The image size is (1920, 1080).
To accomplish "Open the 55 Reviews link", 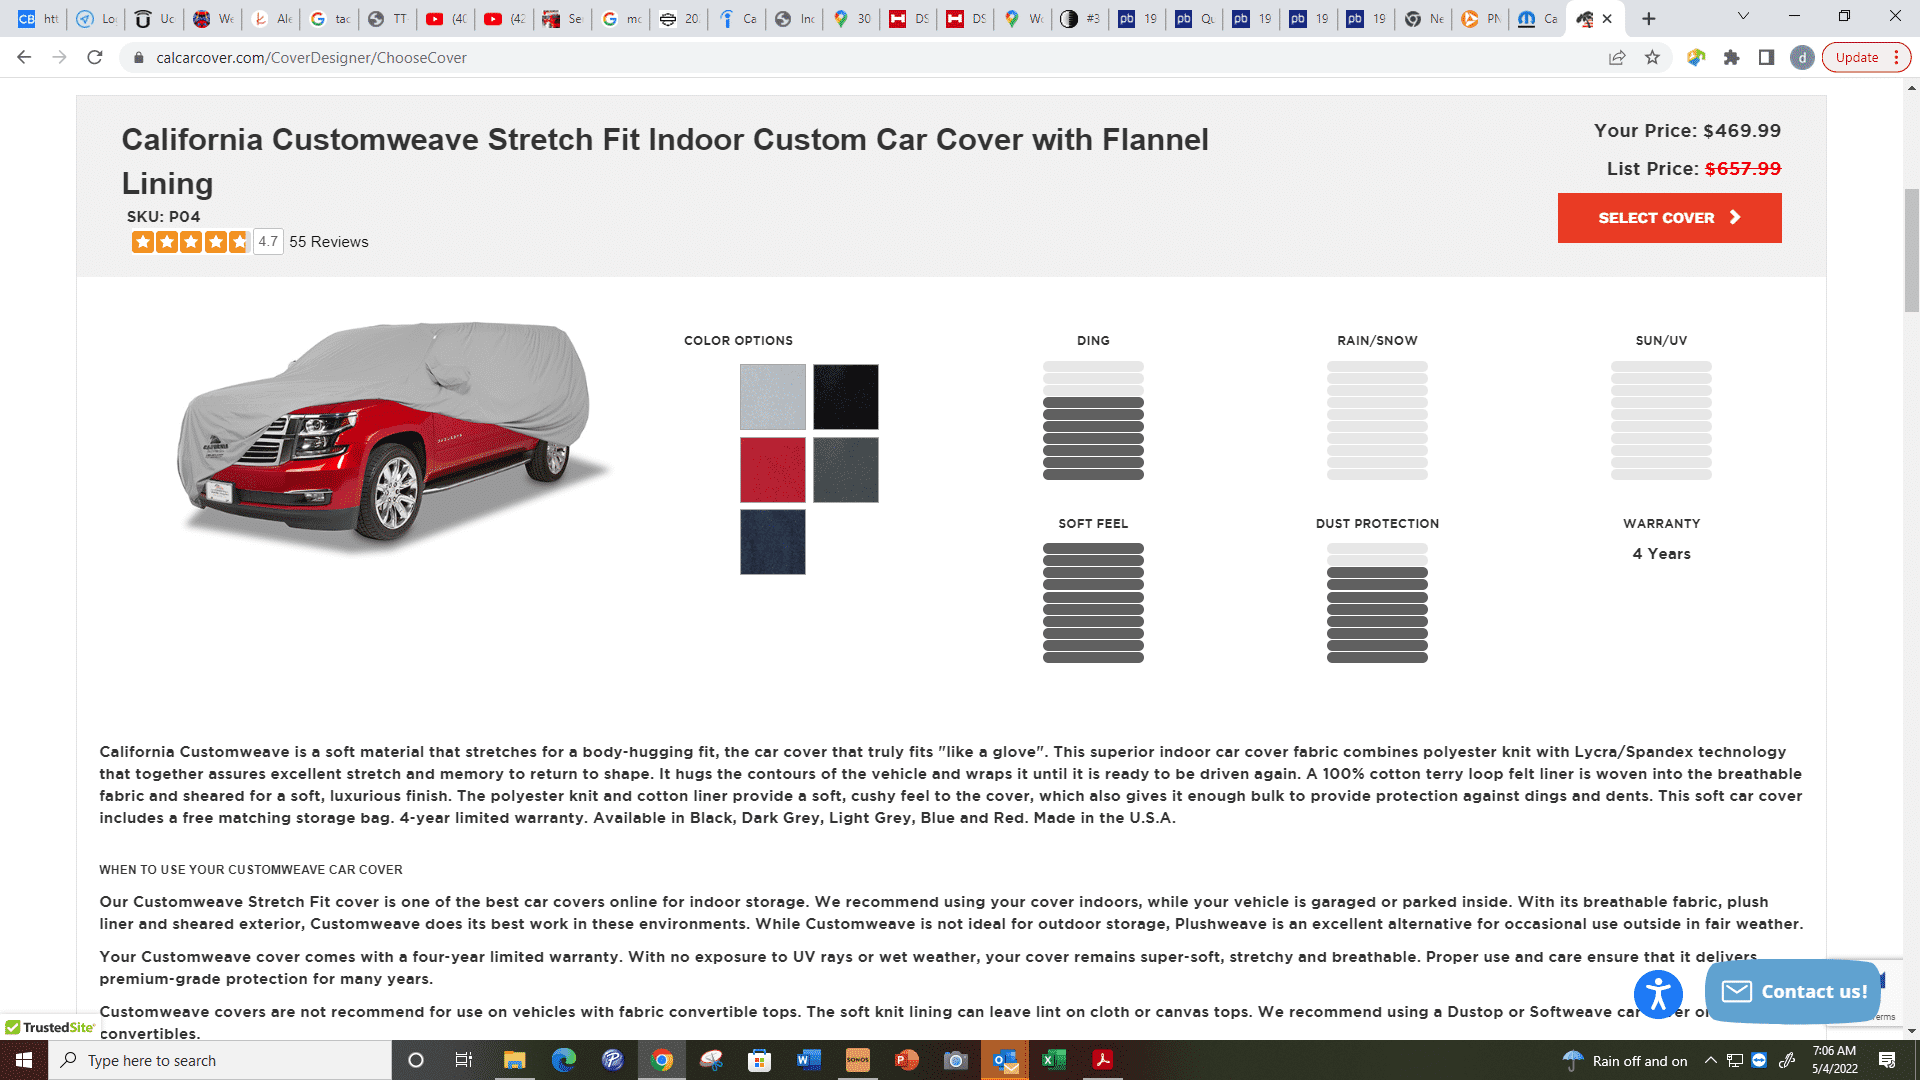I will [328, 242].
